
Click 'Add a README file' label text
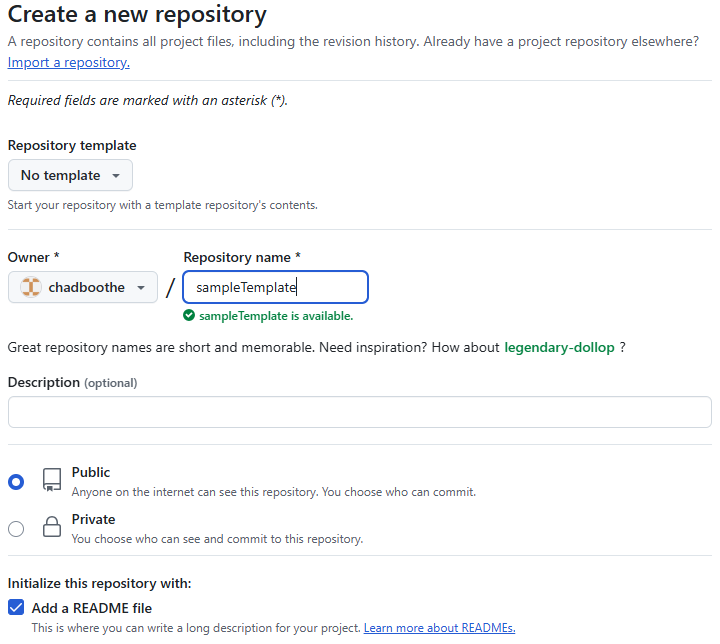[x=92, y=608]
